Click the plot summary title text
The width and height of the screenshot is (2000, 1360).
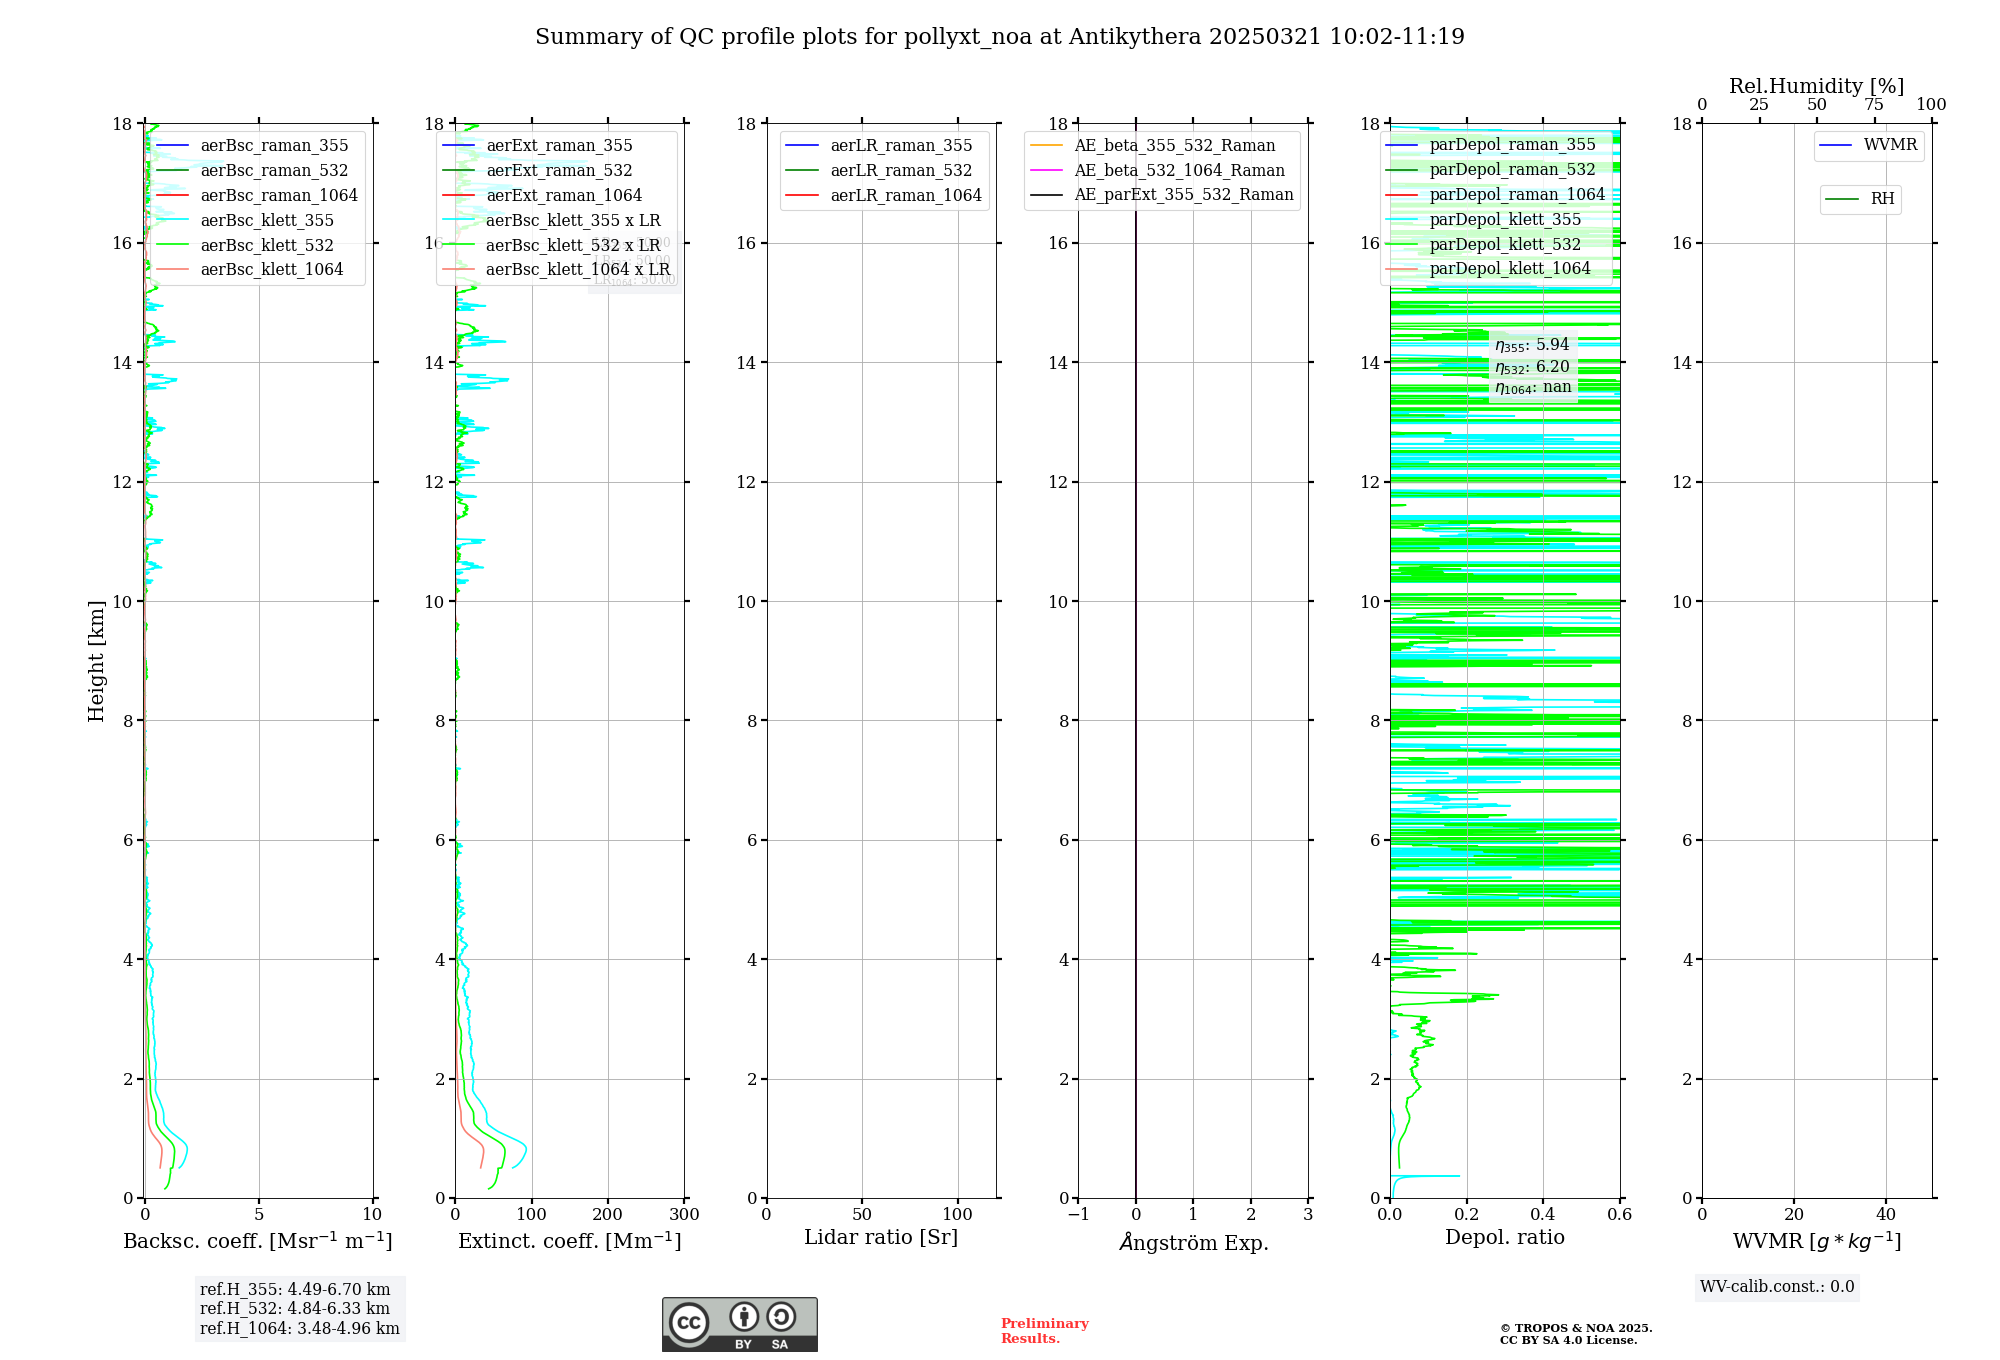point(1000,37)
